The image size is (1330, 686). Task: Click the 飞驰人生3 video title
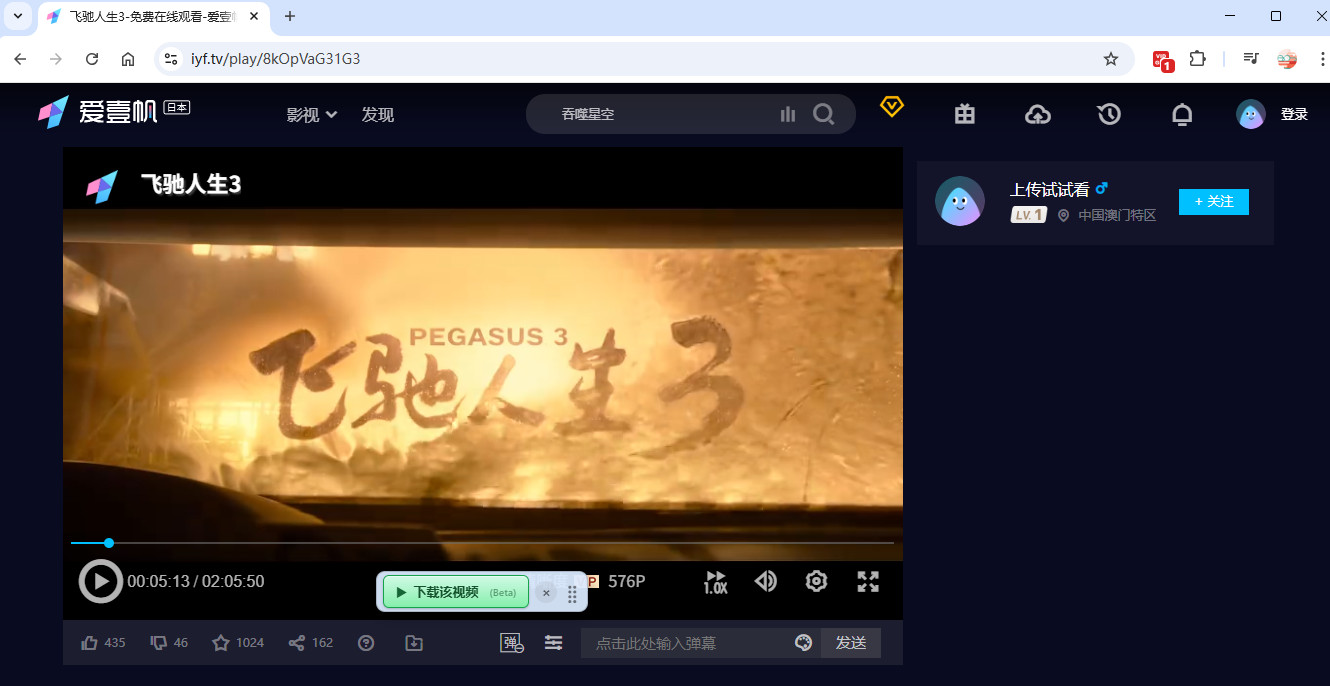[x=191, y=185]
